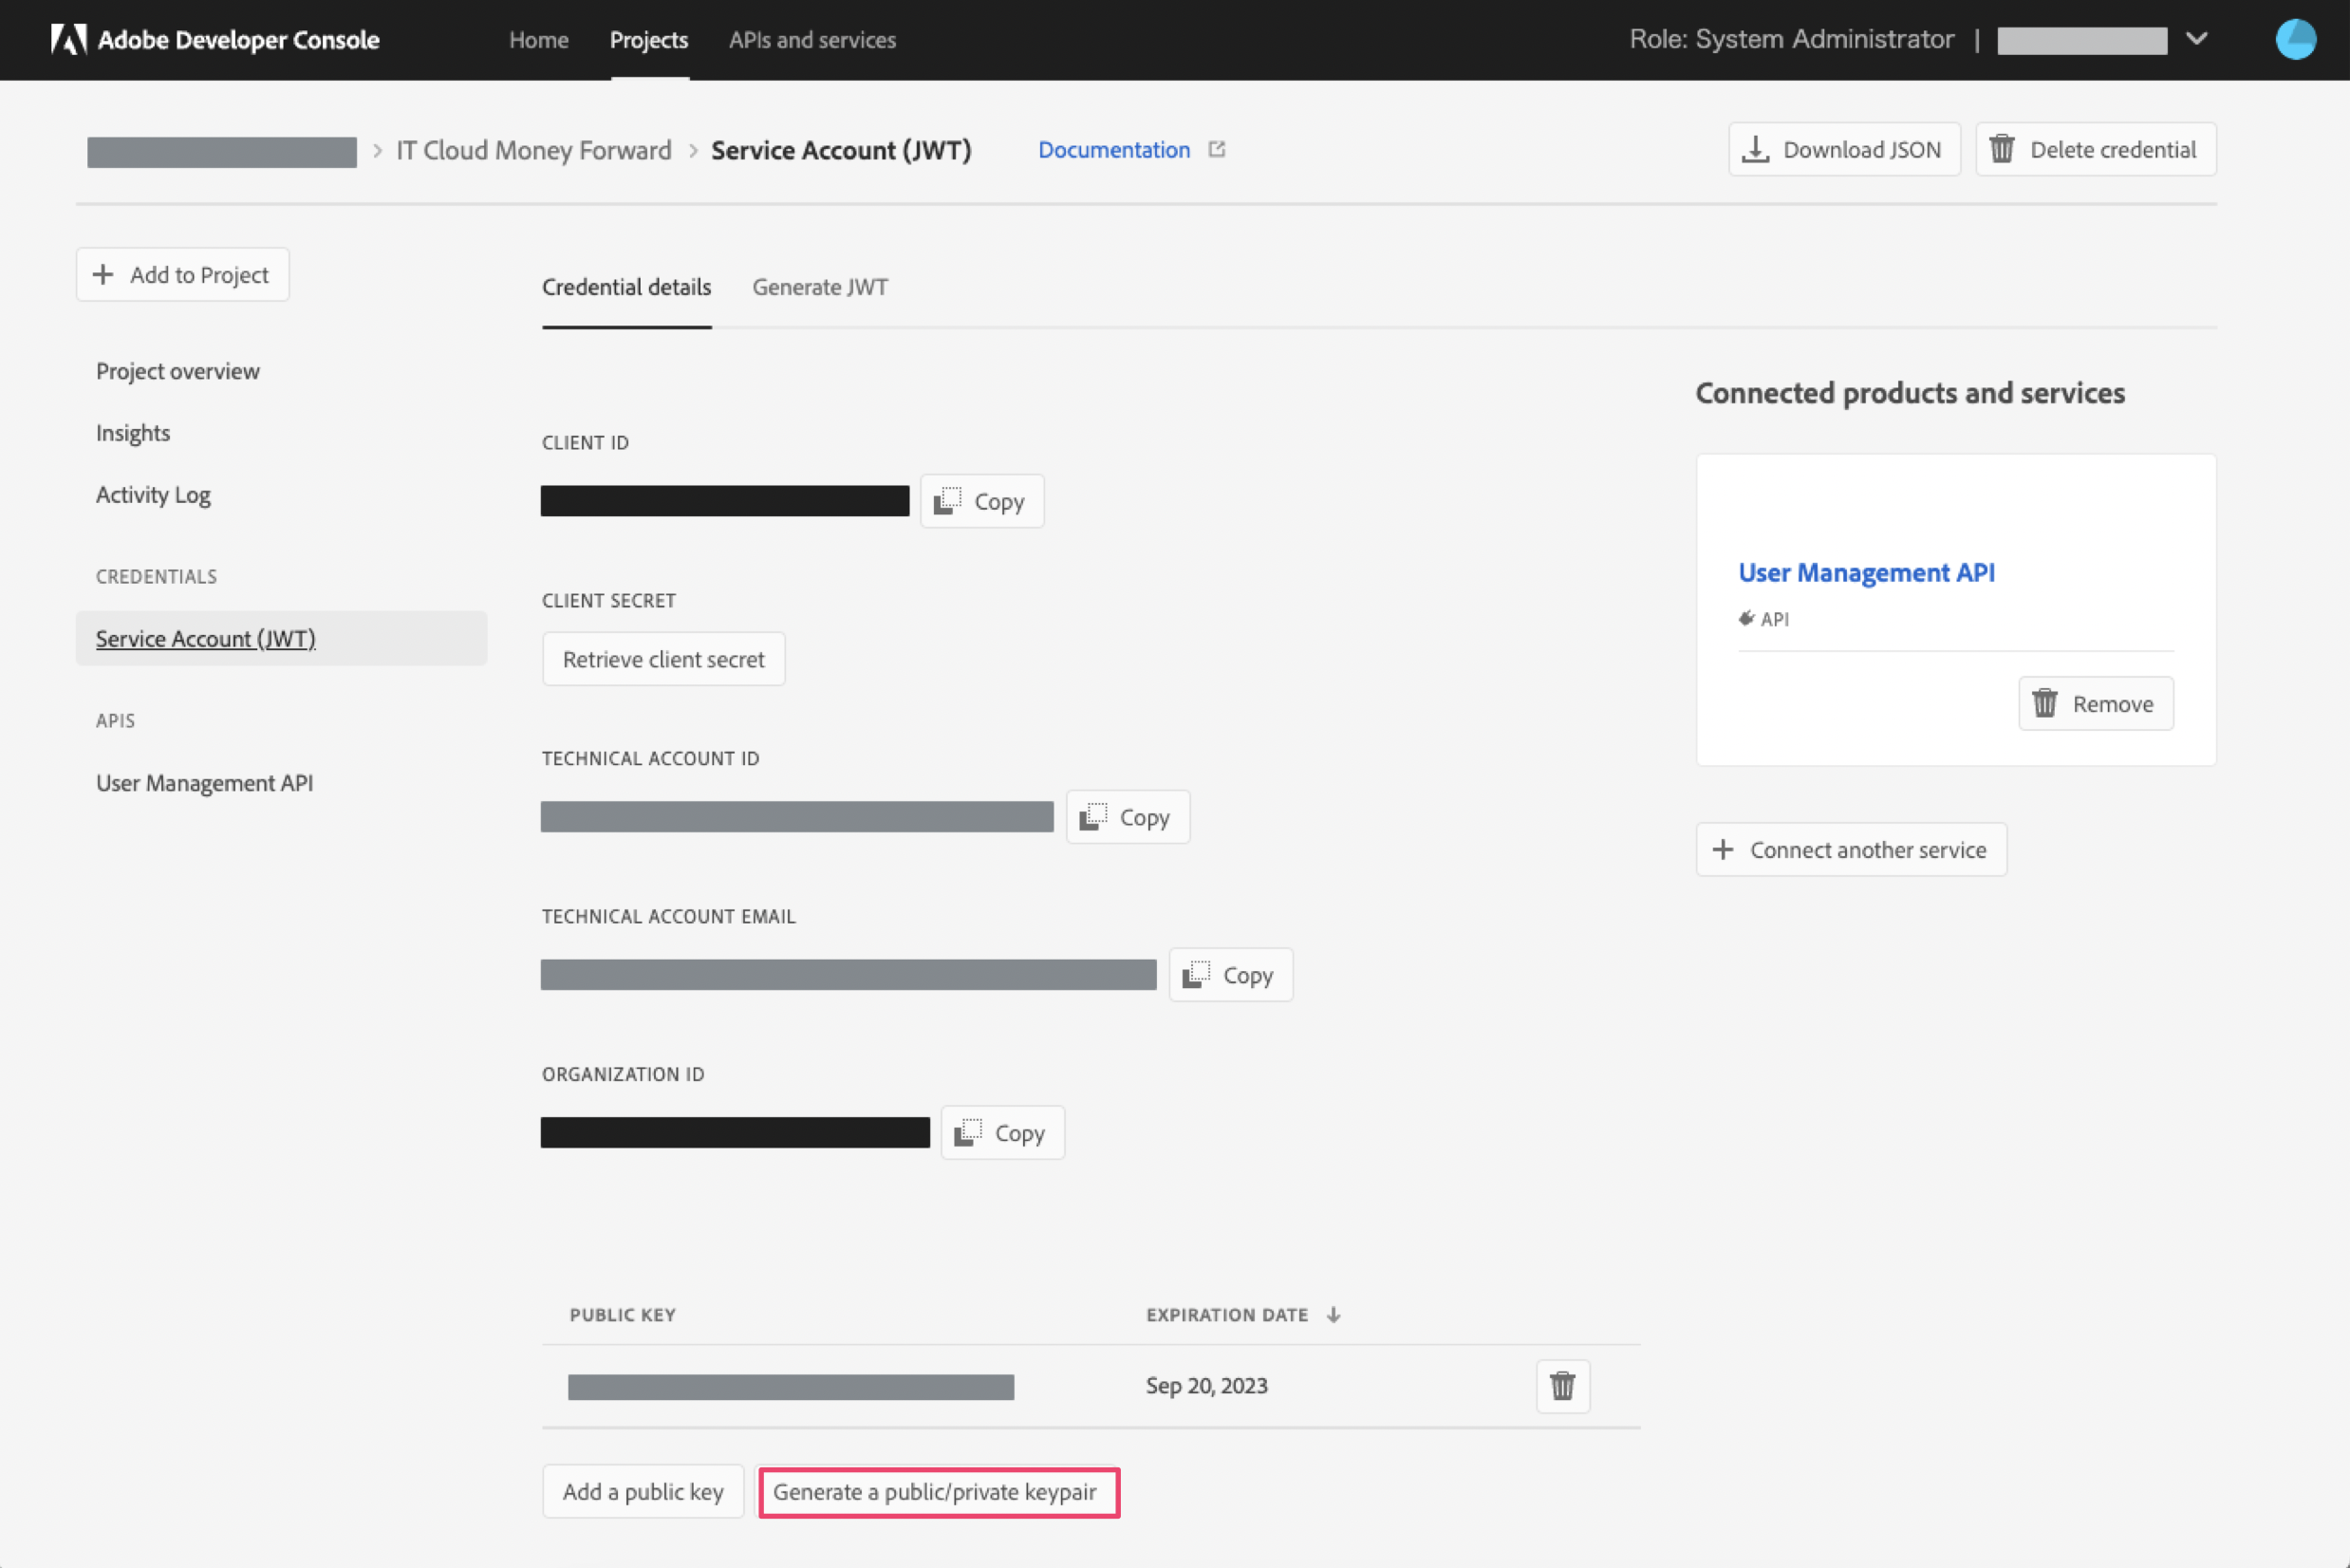The image size is (2350, 1568).
Task: Click the Add to Project button
Action: [x=182, y=274]
